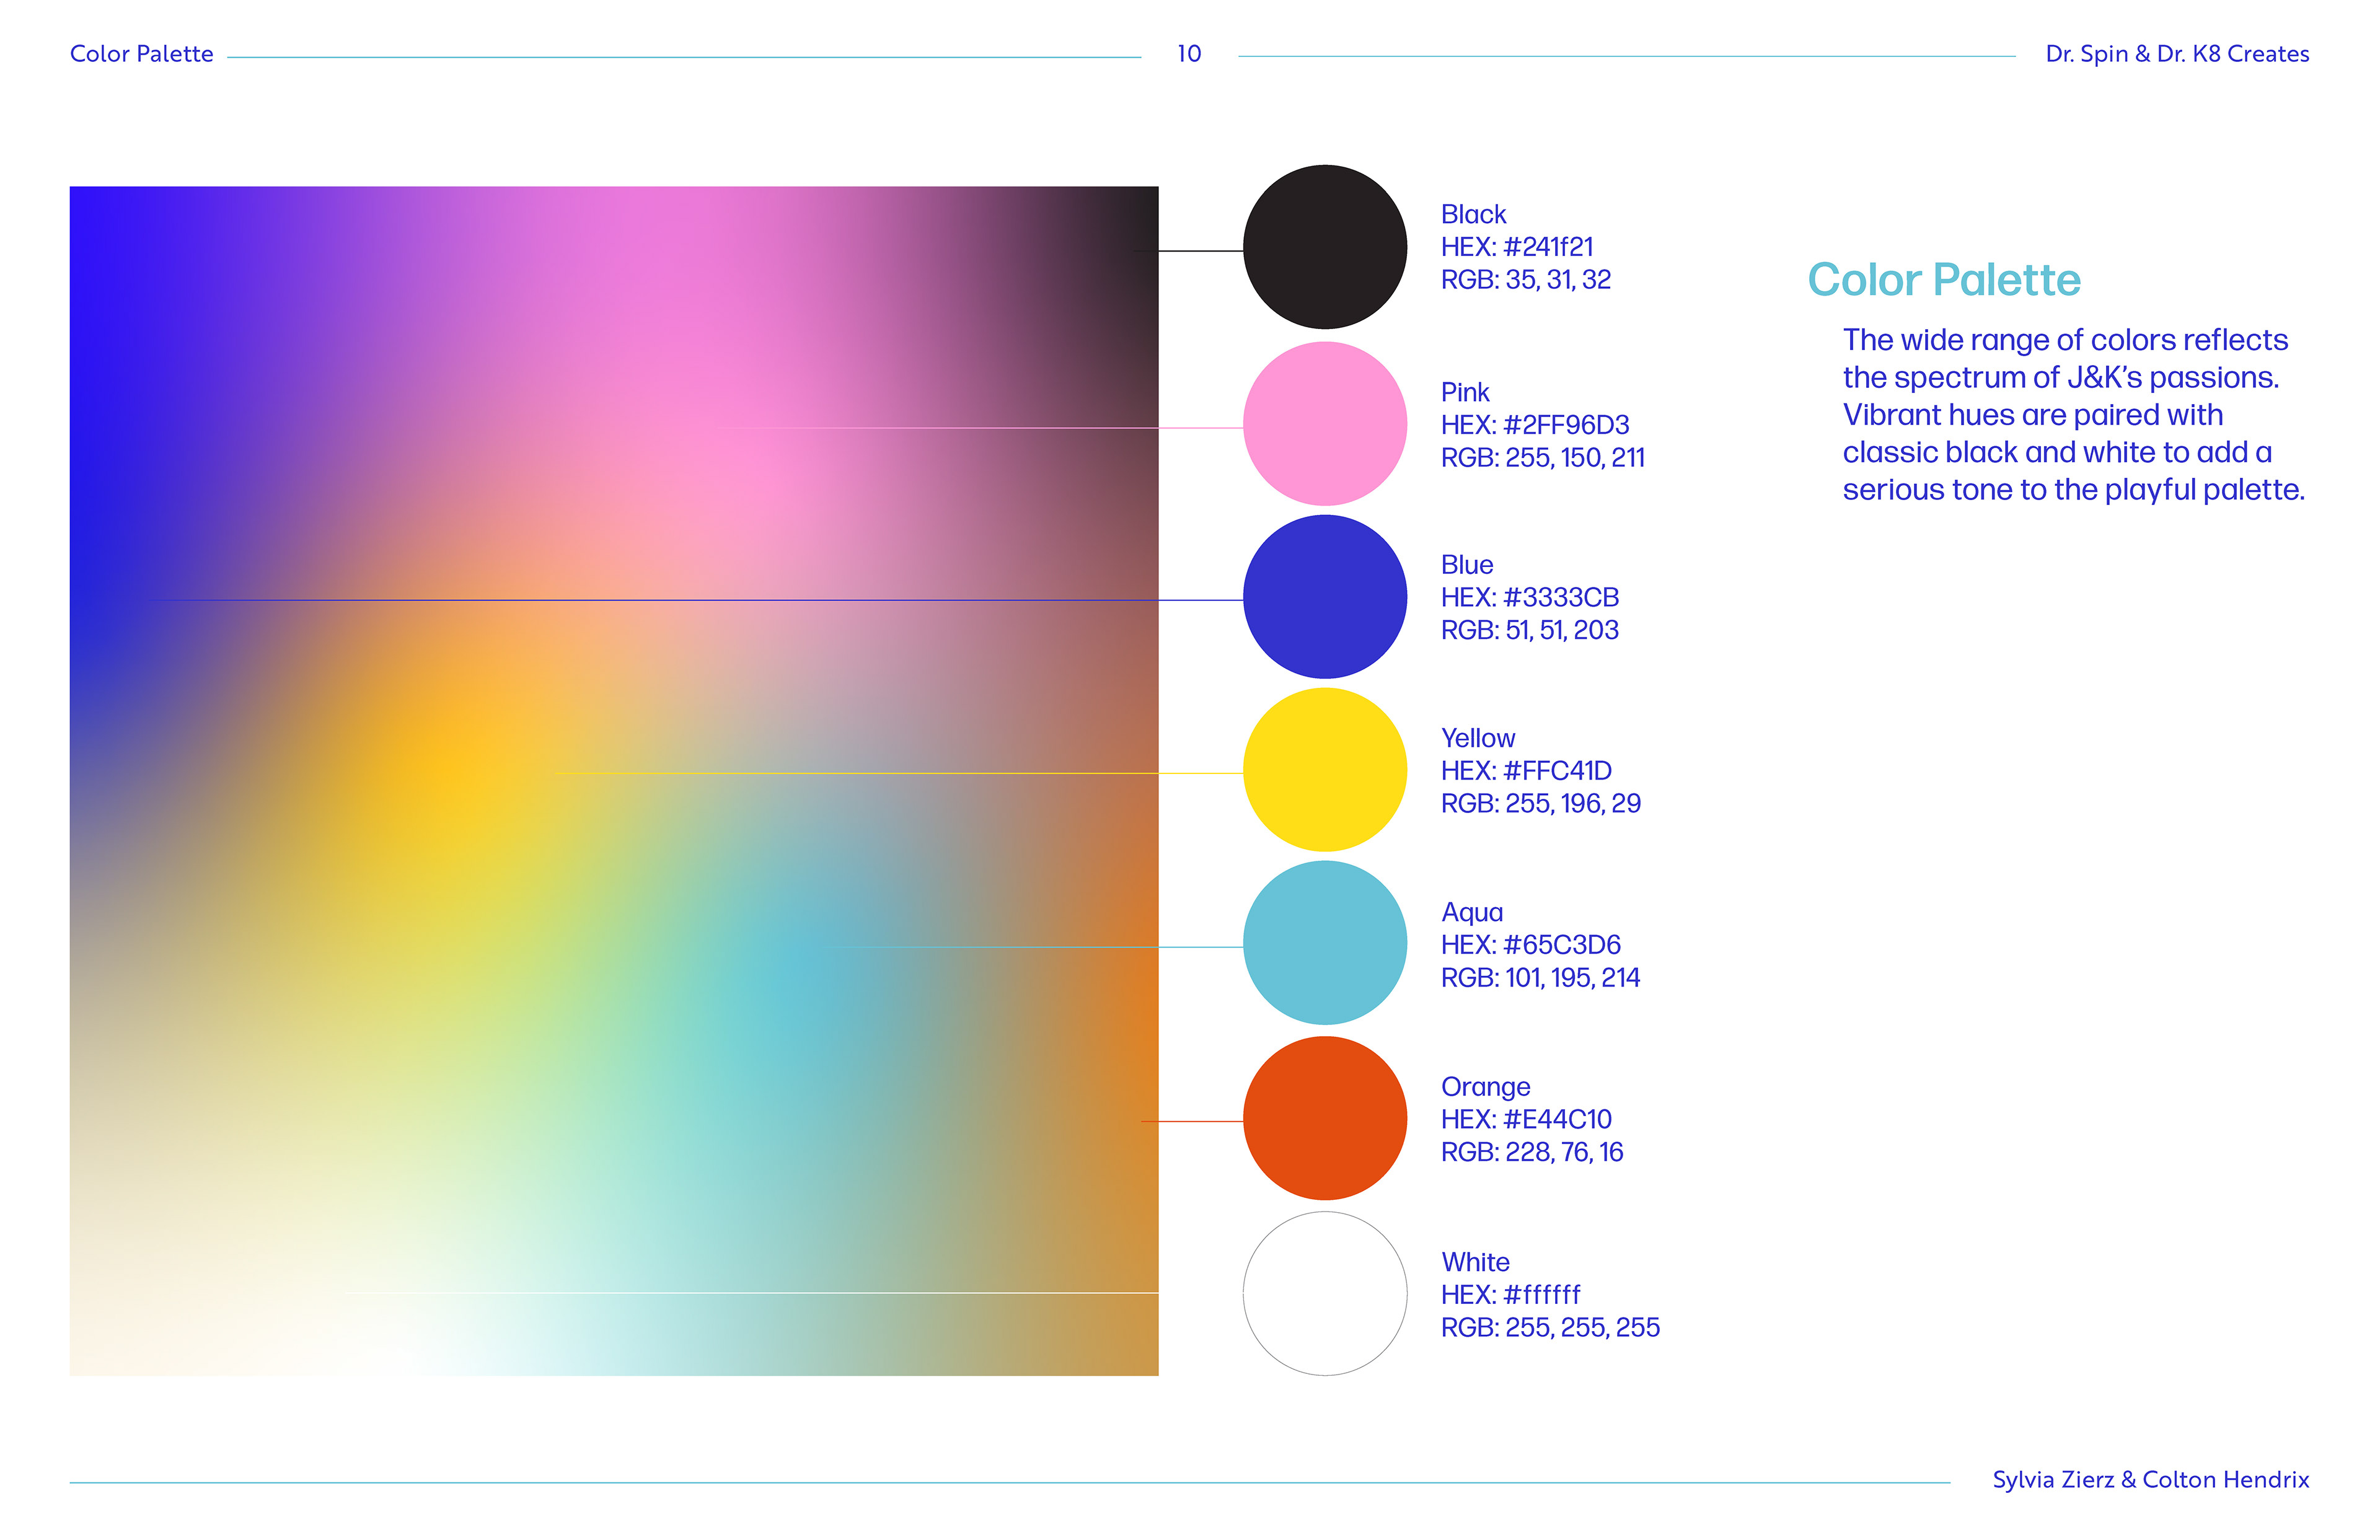2380x1540 pixels.
Task: Click the Black color circle
Action: [x=1324, y=247]
